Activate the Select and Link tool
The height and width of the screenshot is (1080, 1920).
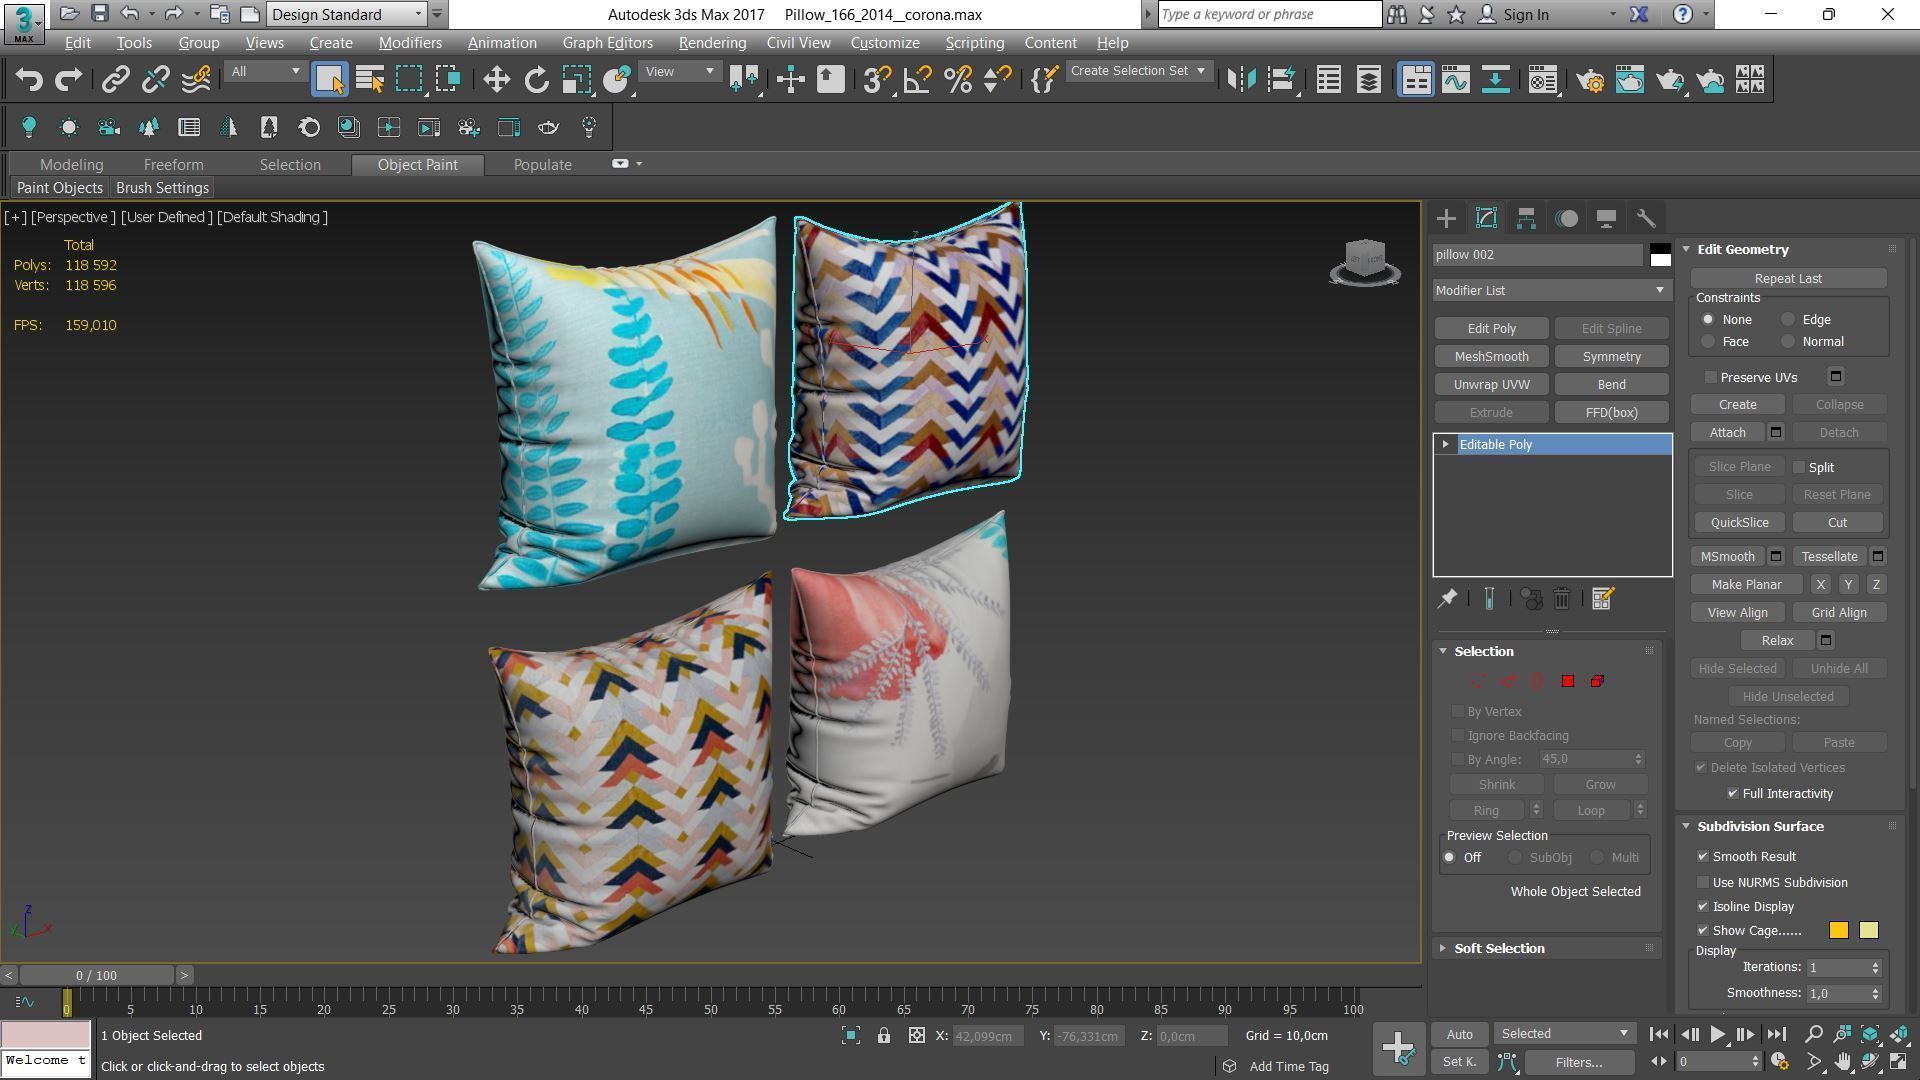pyautogui.click(x=116, y=80)
